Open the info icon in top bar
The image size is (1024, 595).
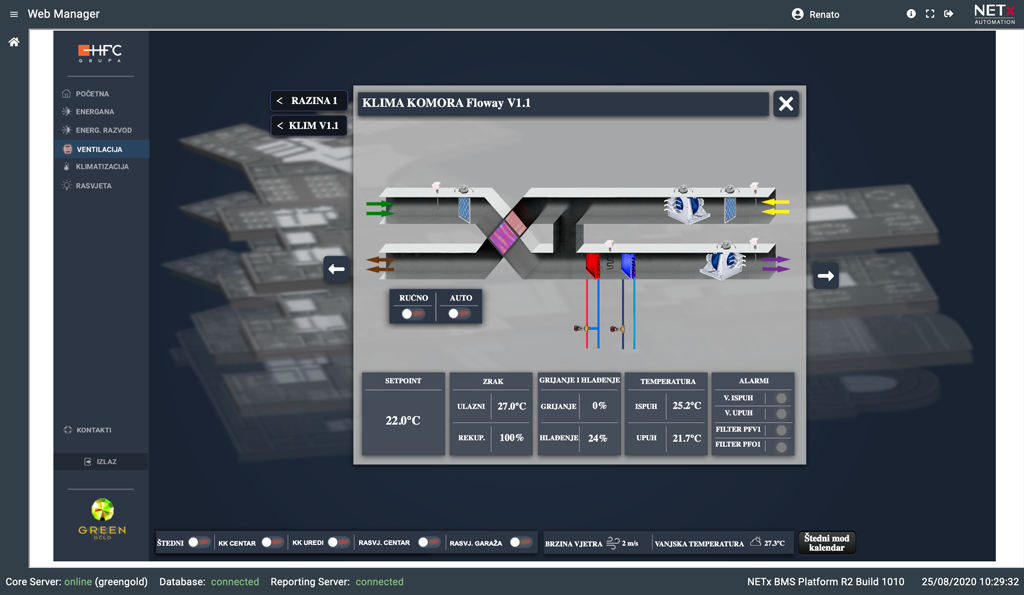point(911,14)
